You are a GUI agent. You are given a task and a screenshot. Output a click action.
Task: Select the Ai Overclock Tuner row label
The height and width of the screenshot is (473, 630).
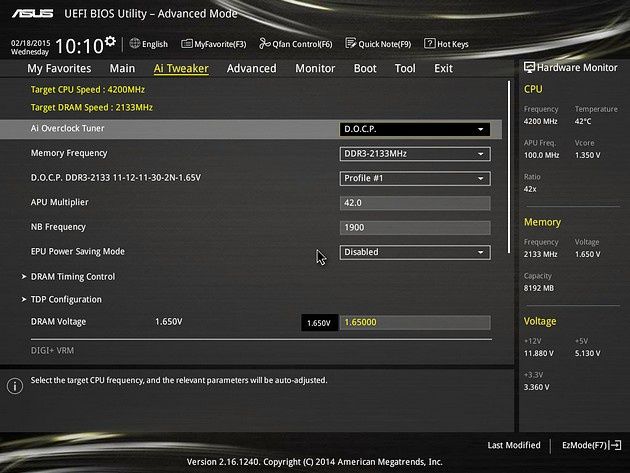tap(68, 128)
